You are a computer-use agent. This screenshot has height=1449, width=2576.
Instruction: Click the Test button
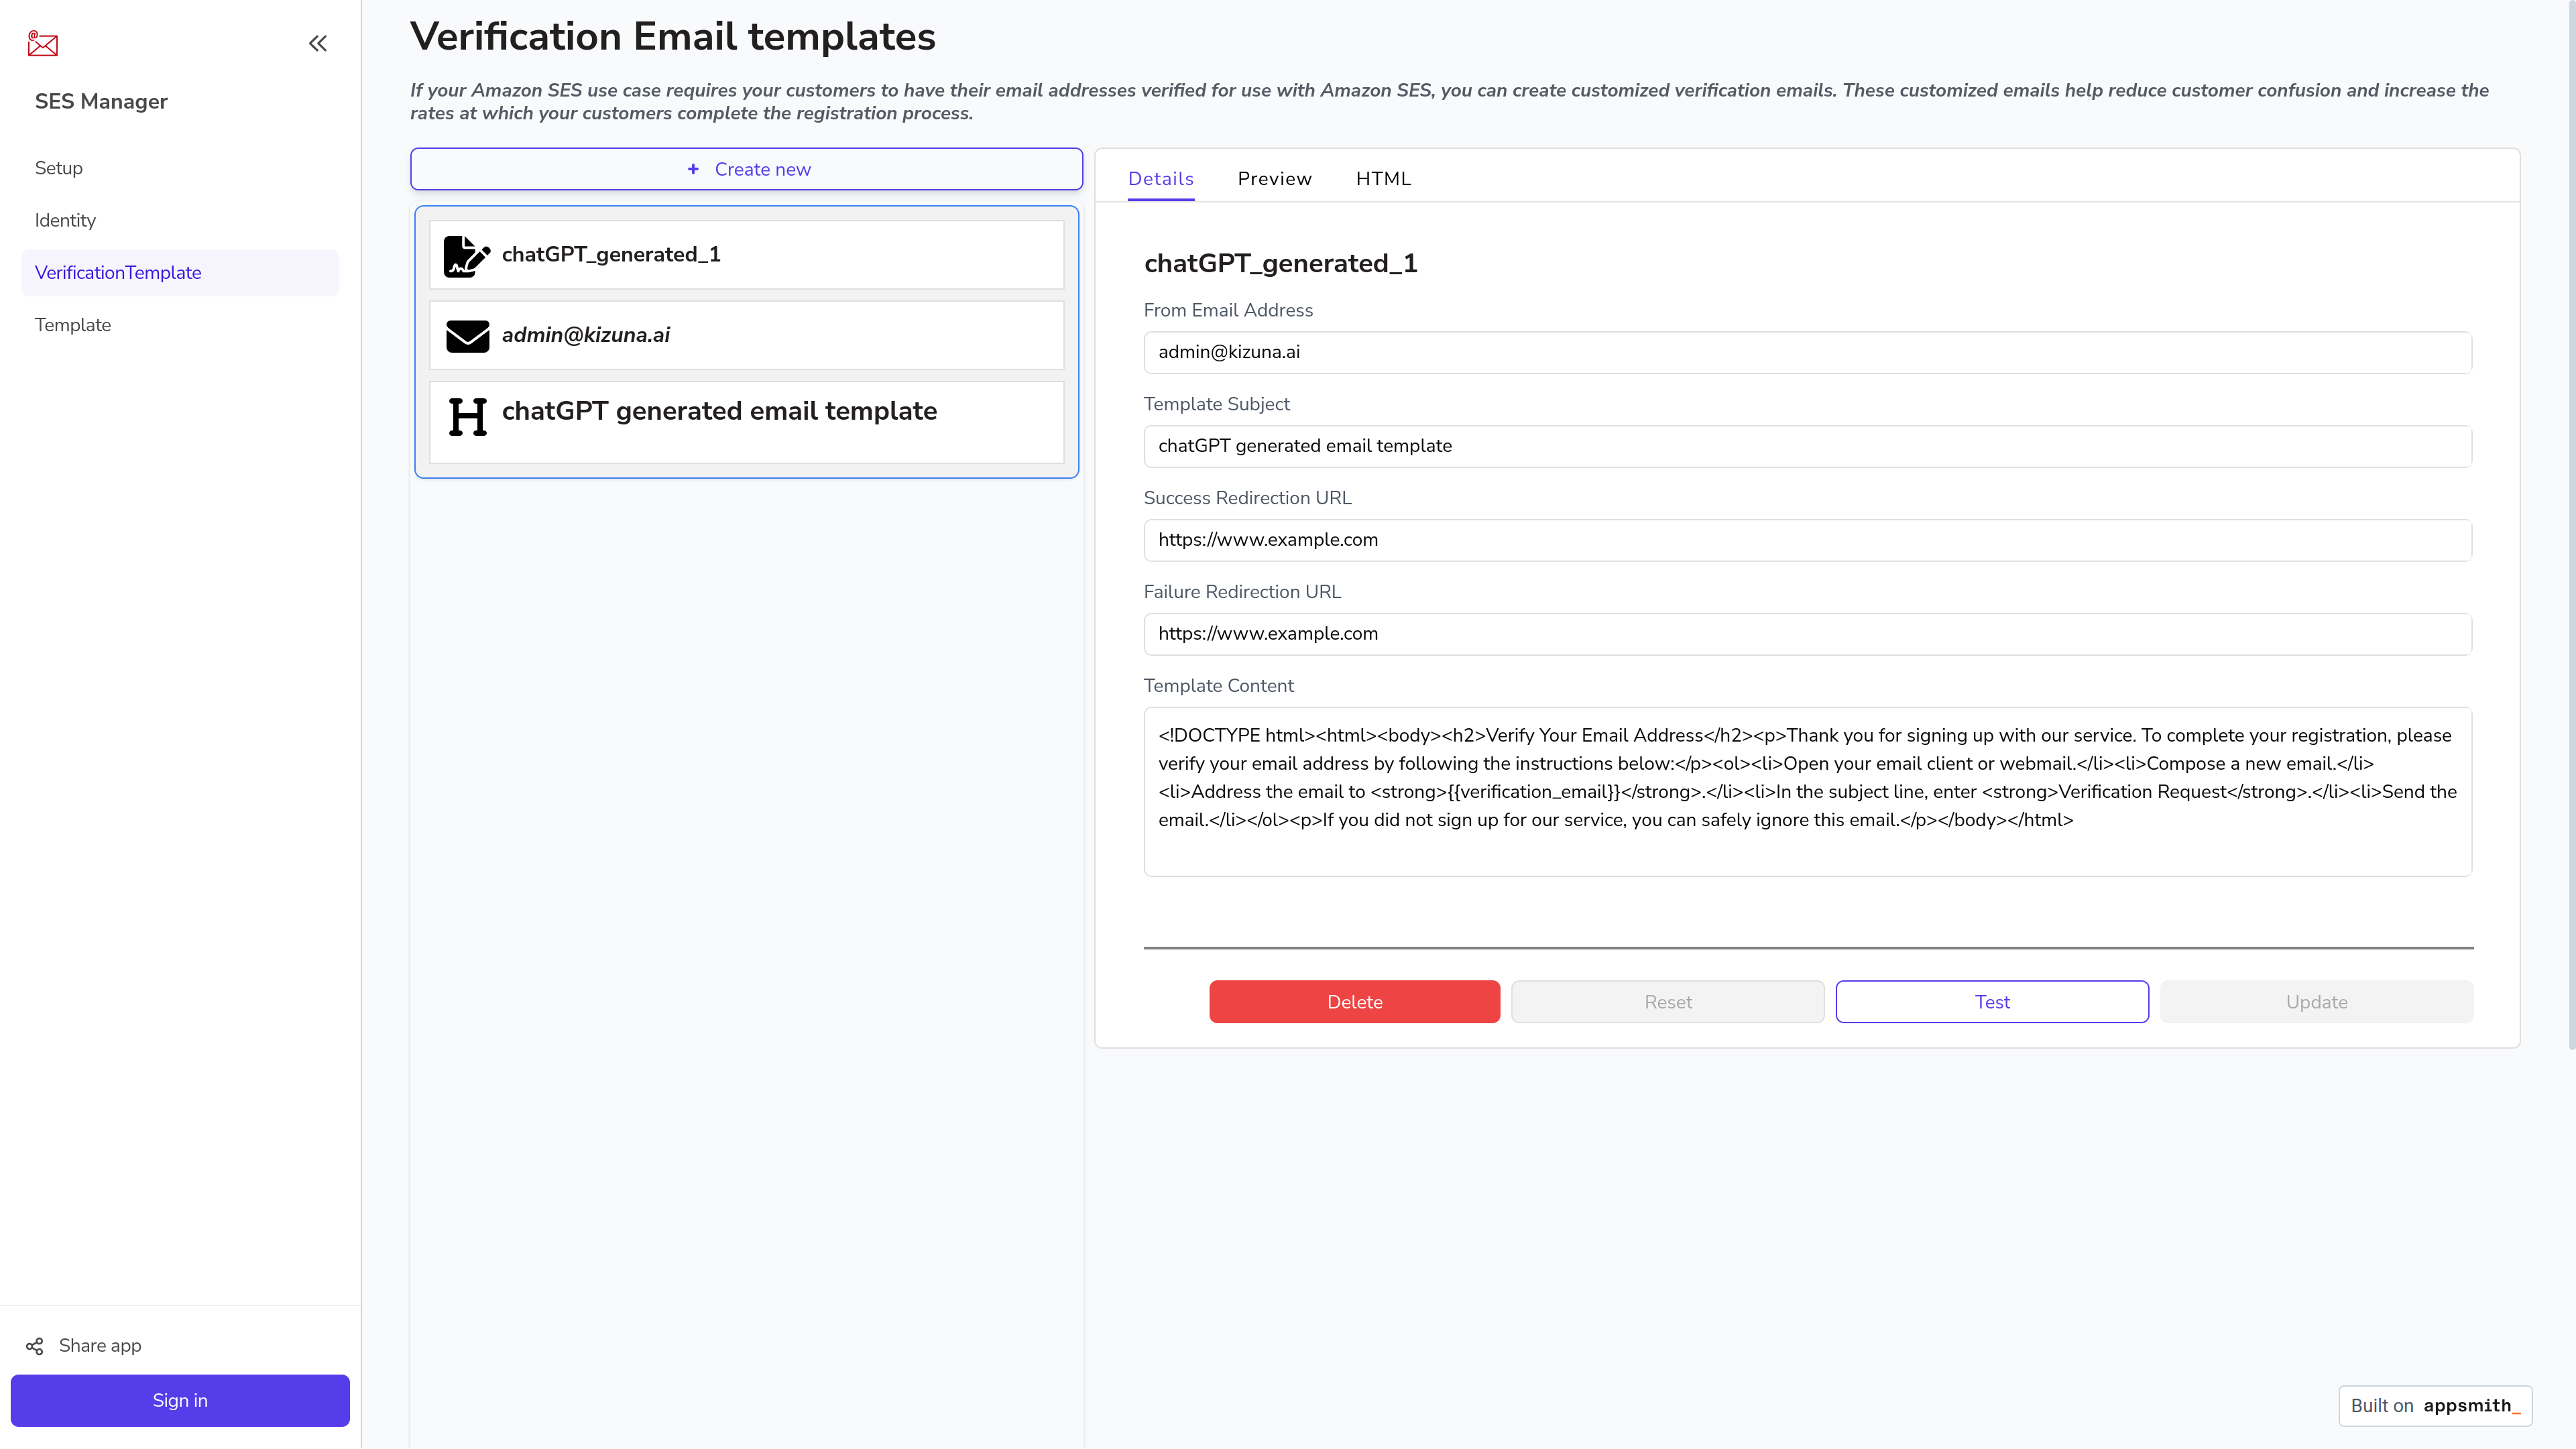point(1991,1002)
